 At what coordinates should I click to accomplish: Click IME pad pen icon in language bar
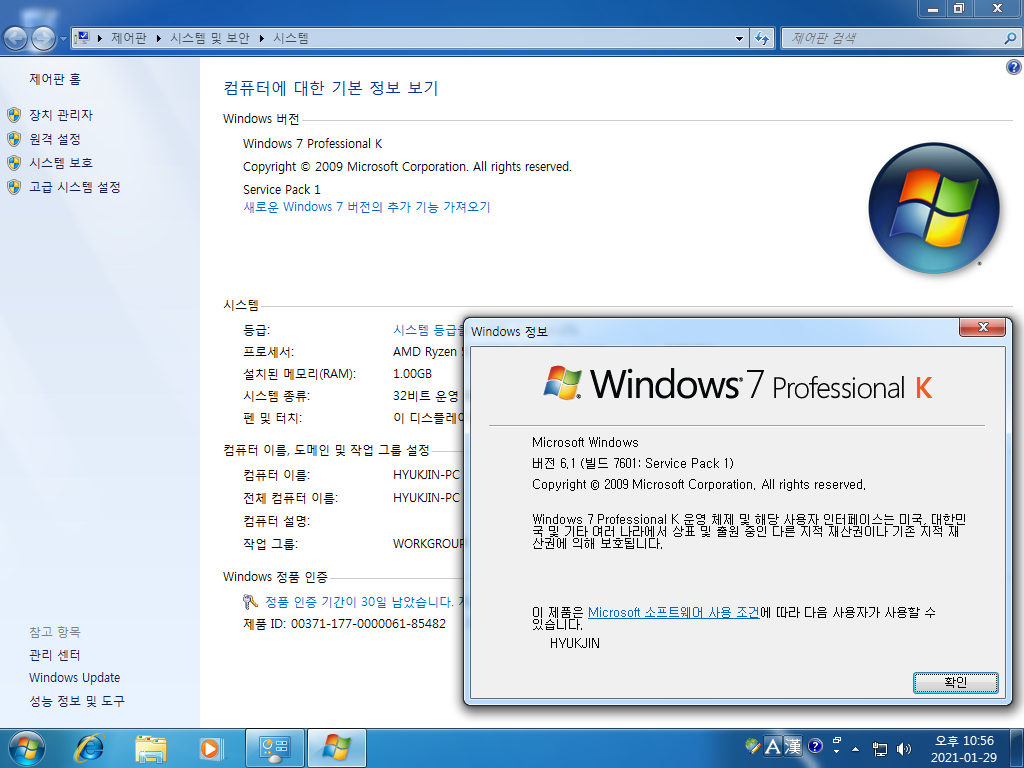752,746
